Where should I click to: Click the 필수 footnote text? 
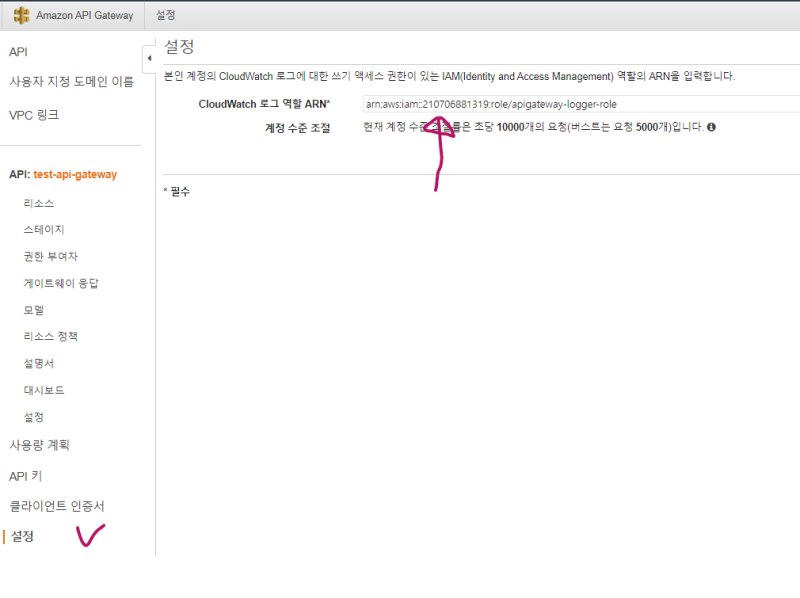180,192
